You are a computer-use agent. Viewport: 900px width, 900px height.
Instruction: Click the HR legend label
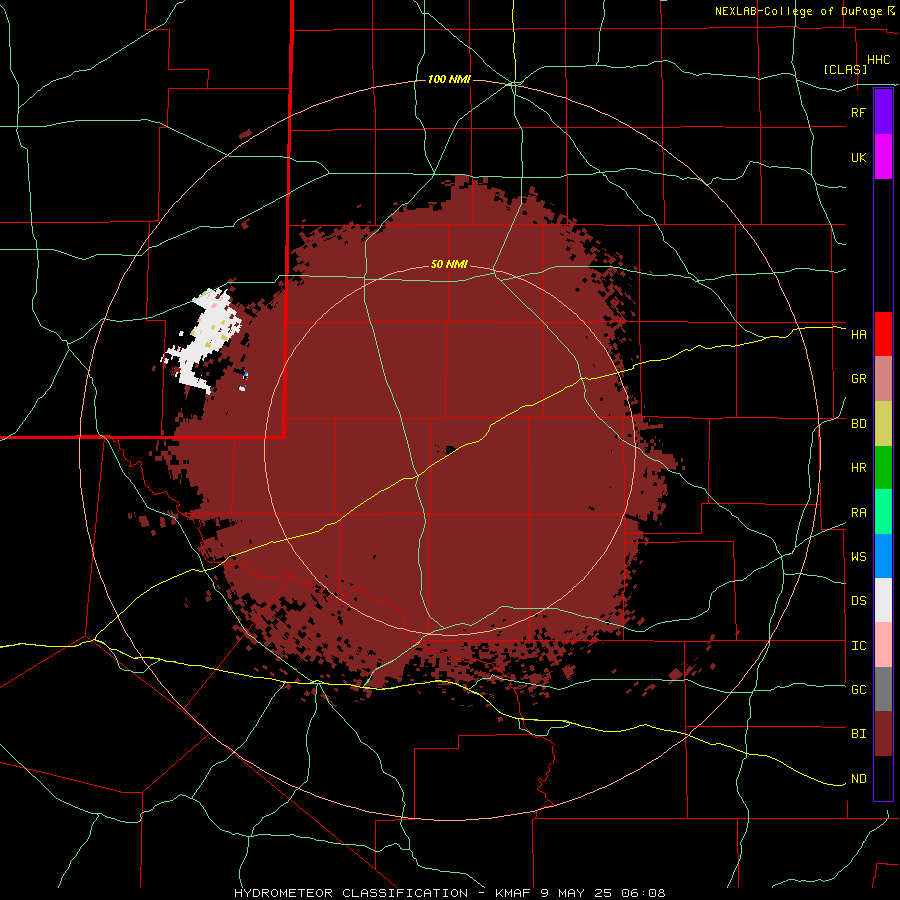(858, 468)
